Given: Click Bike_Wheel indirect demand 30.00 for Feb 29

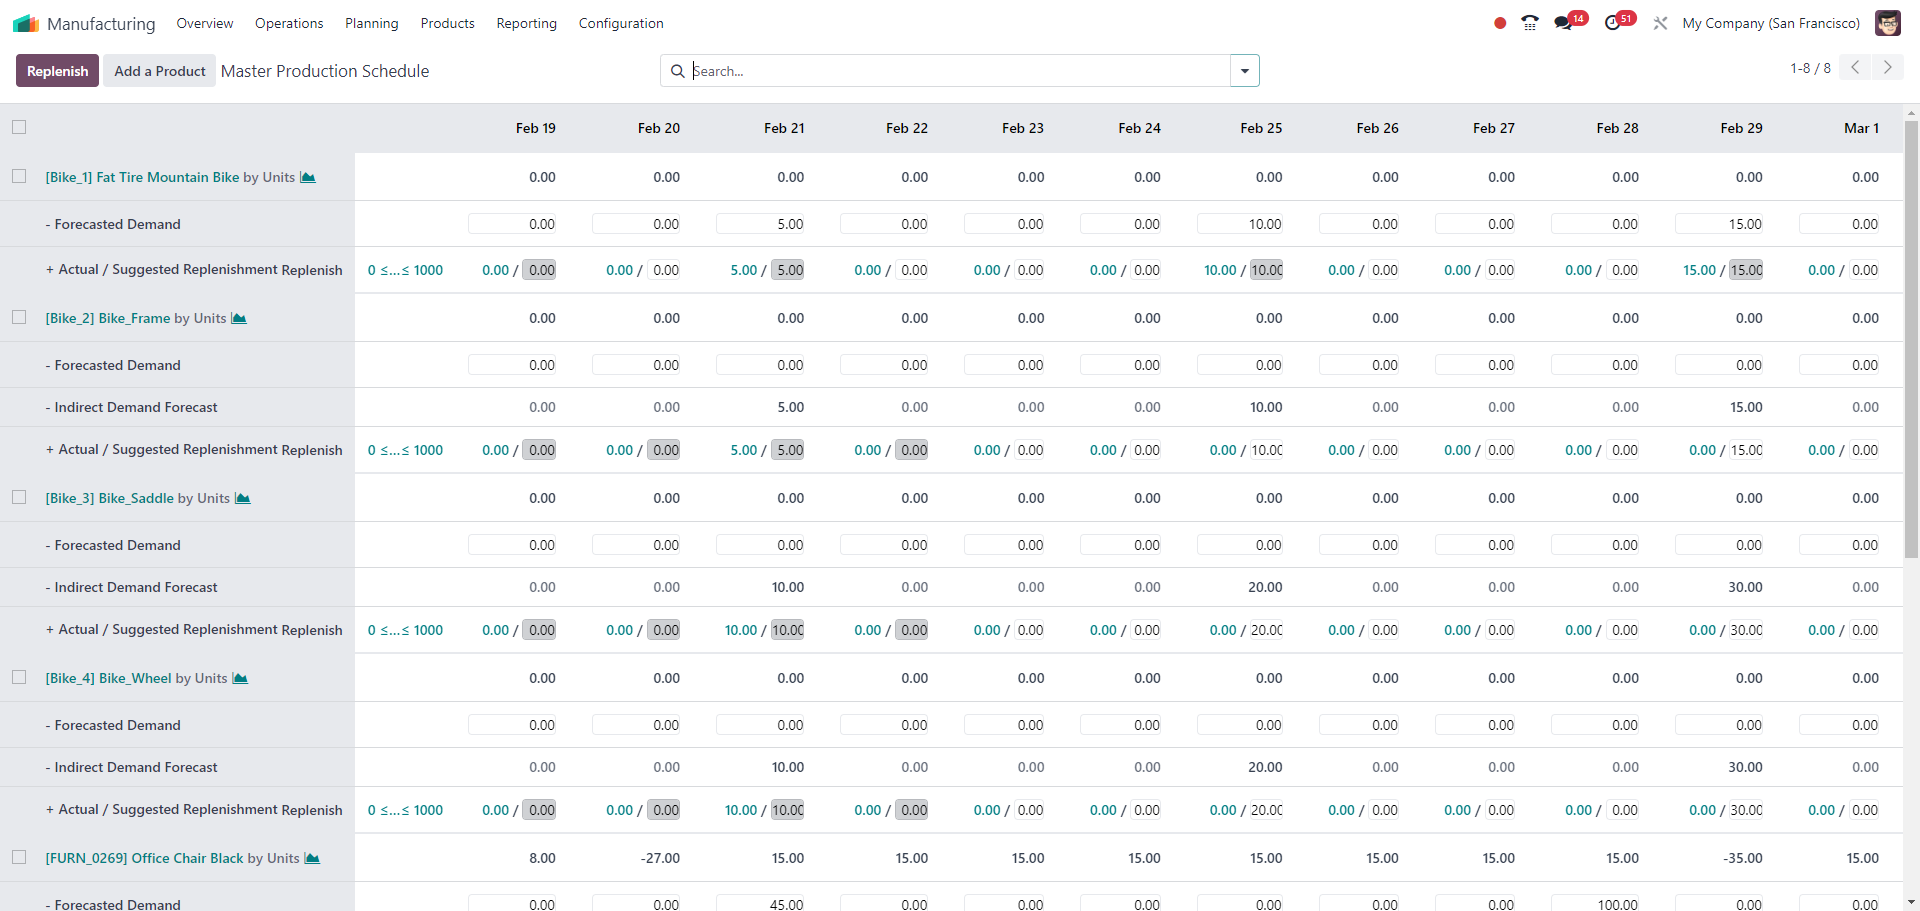Looking at the screenshot, I should (1745, 767).
